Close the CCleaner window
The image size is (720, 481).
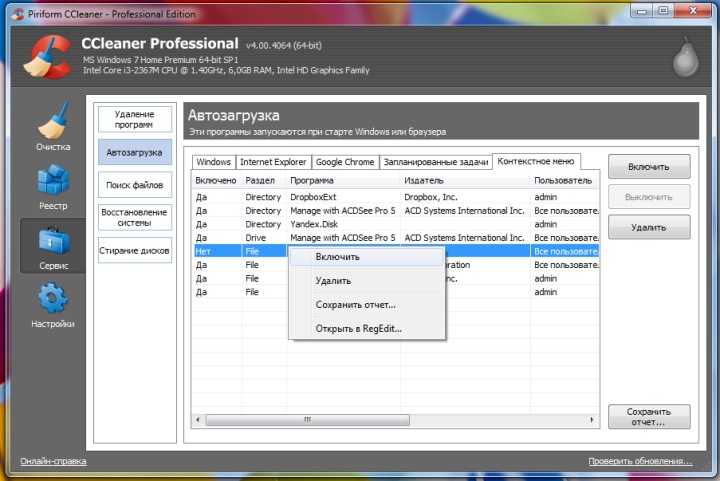(x=693, y=11)
